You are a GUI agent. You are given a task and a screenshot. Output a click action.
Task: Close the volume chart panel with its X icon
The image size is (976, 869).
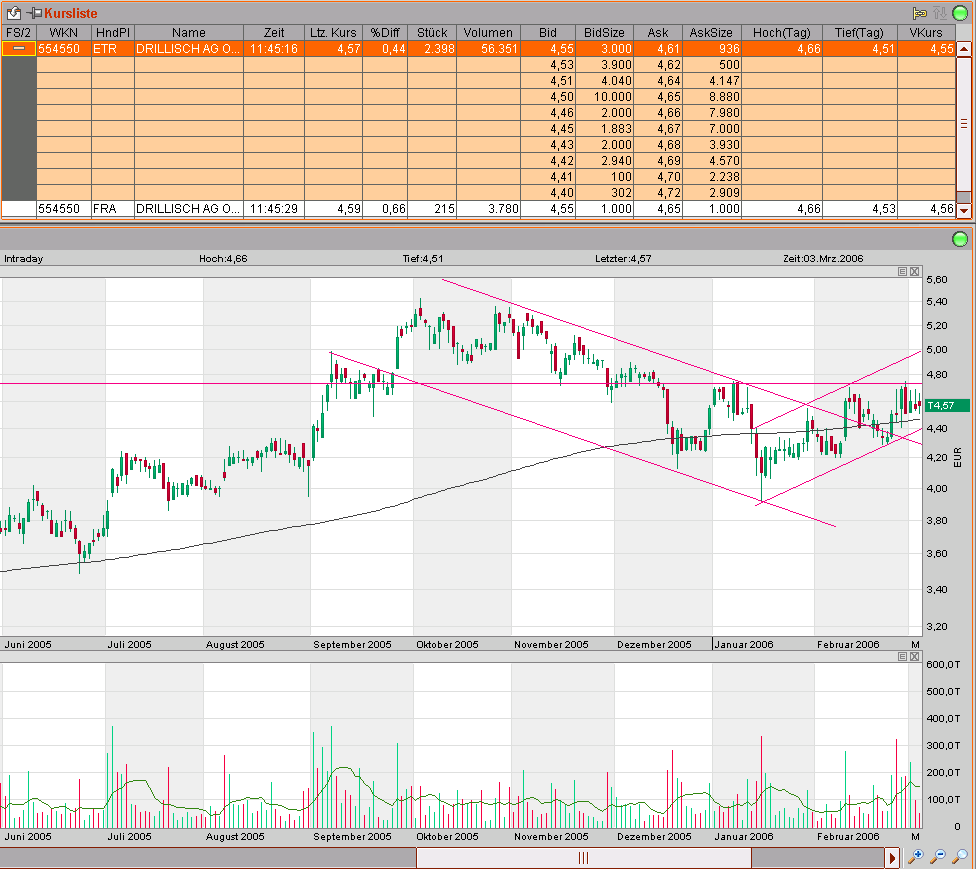click(x=914, y=656)
